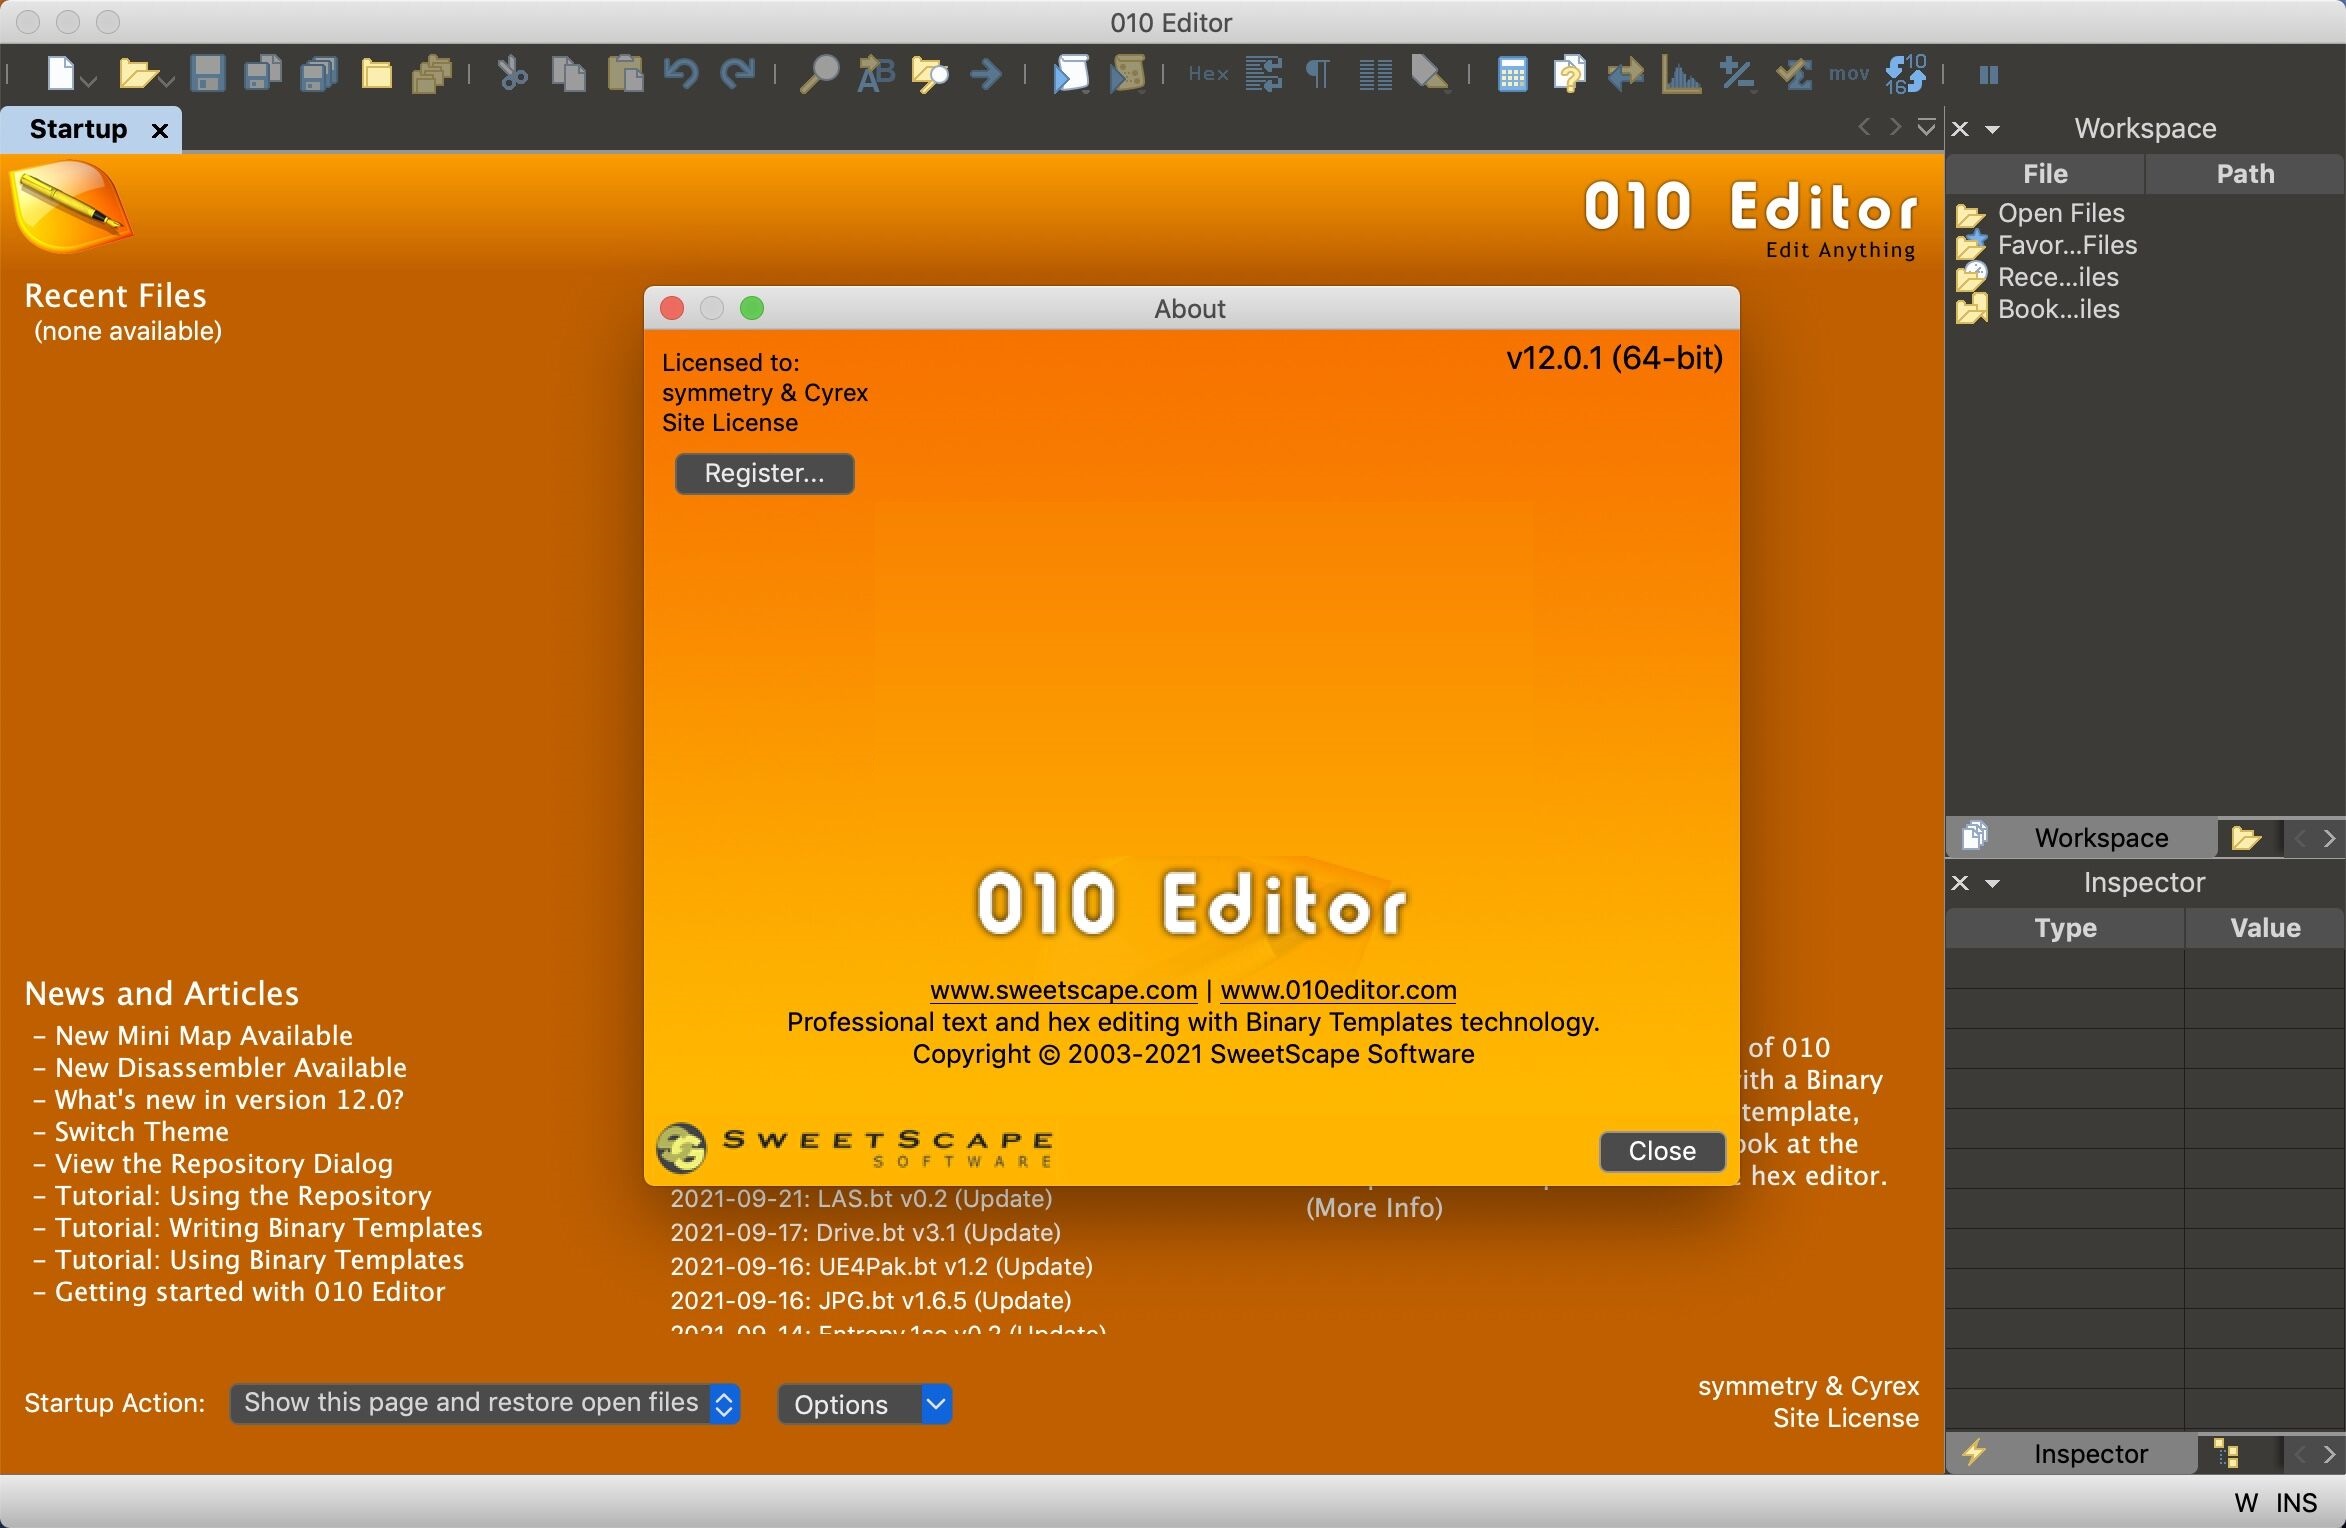Switch to the Startup tab
This screenshot has height=1528, width=2346.
(x=80, y=126)
